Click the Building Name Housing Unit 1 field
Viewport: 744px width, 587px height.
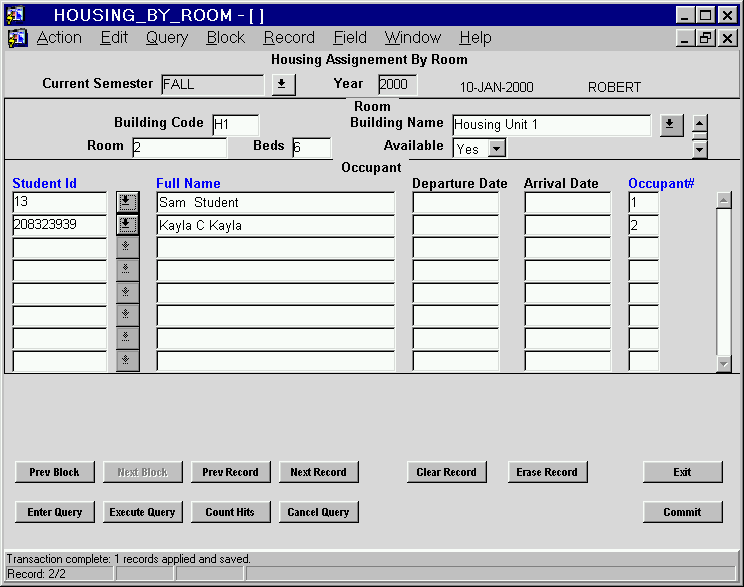pos(552,125)
